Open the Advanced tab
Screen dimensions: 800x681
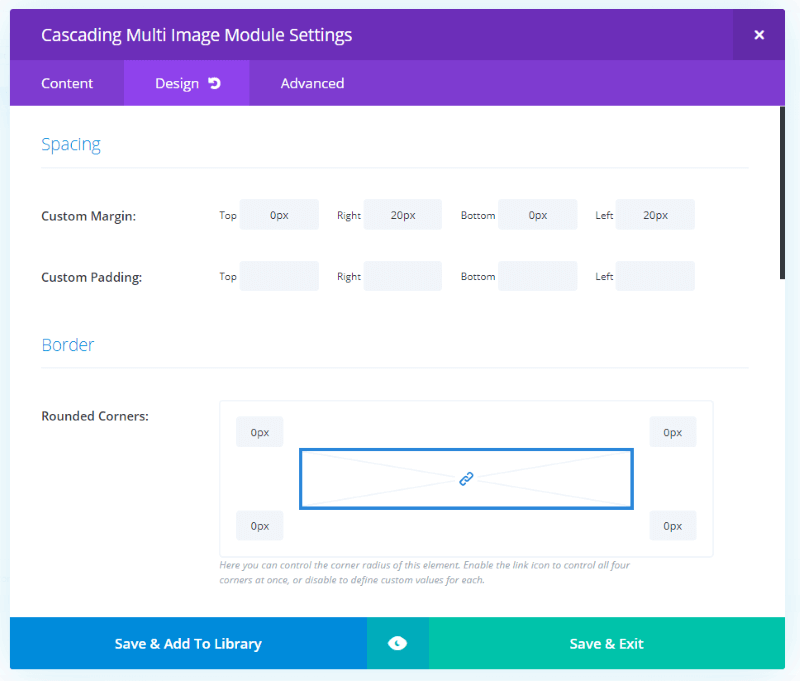[312, 83]
